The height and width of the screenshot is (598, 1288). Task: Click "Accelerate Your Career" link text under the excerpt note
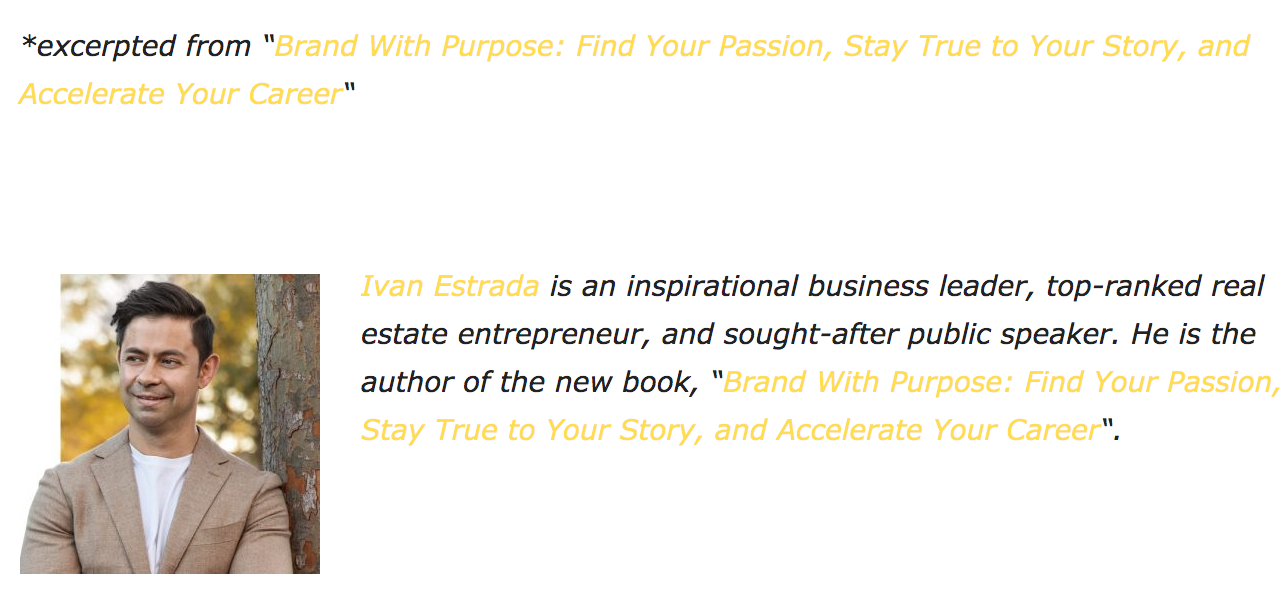point(180,94)
